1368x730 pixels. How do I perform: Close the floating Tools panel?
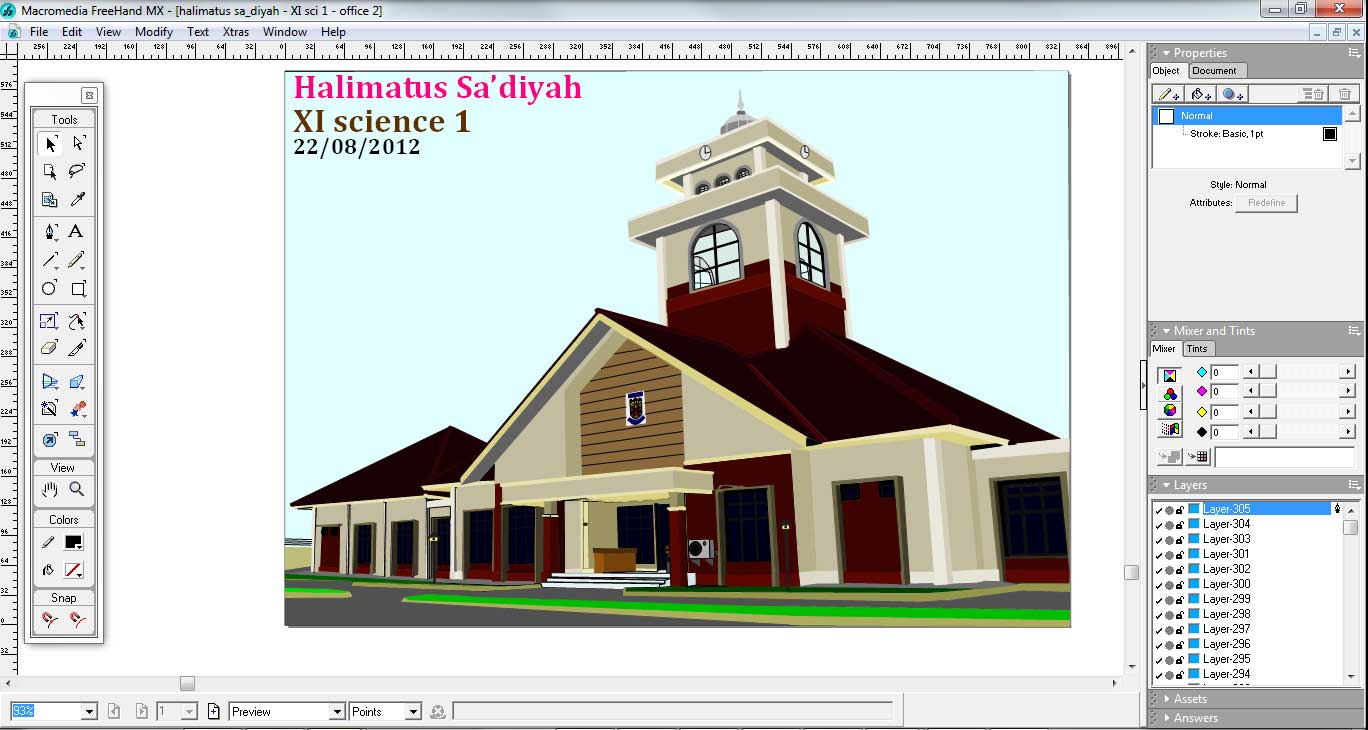click(x=89, y=96)
